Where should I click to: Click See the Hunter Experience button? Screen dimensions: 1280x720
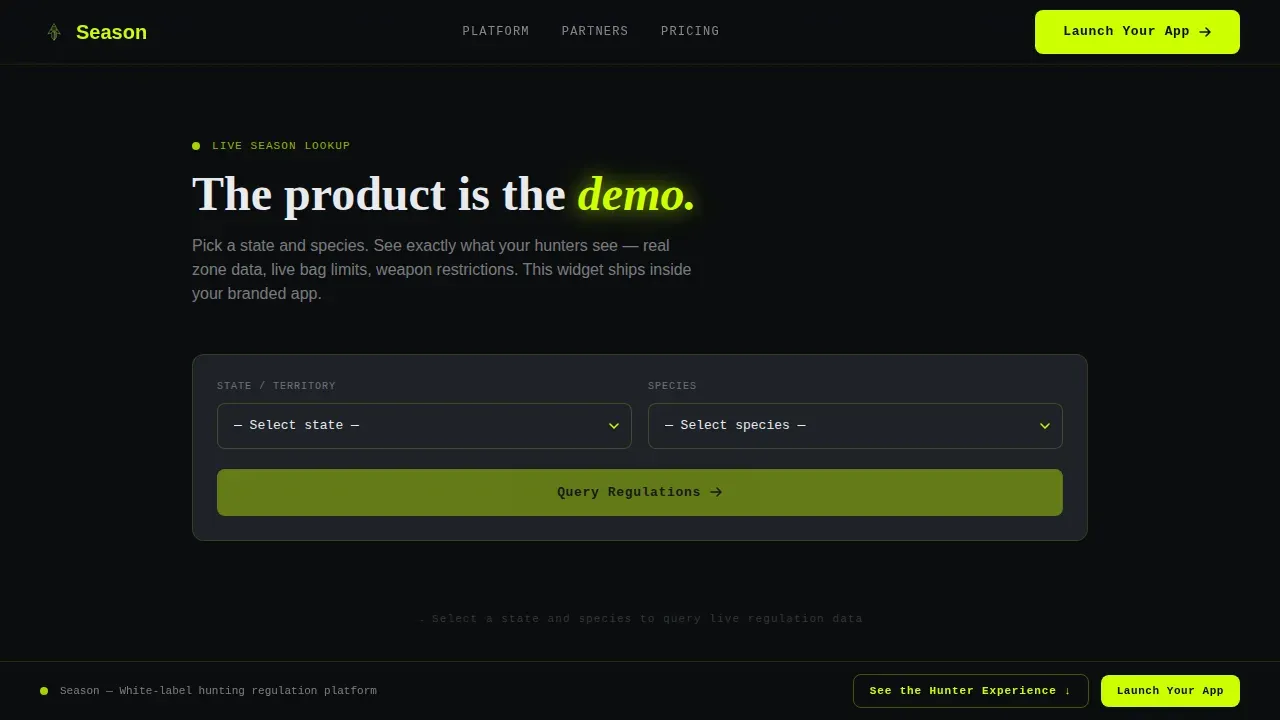pyautogui.click(x=970, y=691)
